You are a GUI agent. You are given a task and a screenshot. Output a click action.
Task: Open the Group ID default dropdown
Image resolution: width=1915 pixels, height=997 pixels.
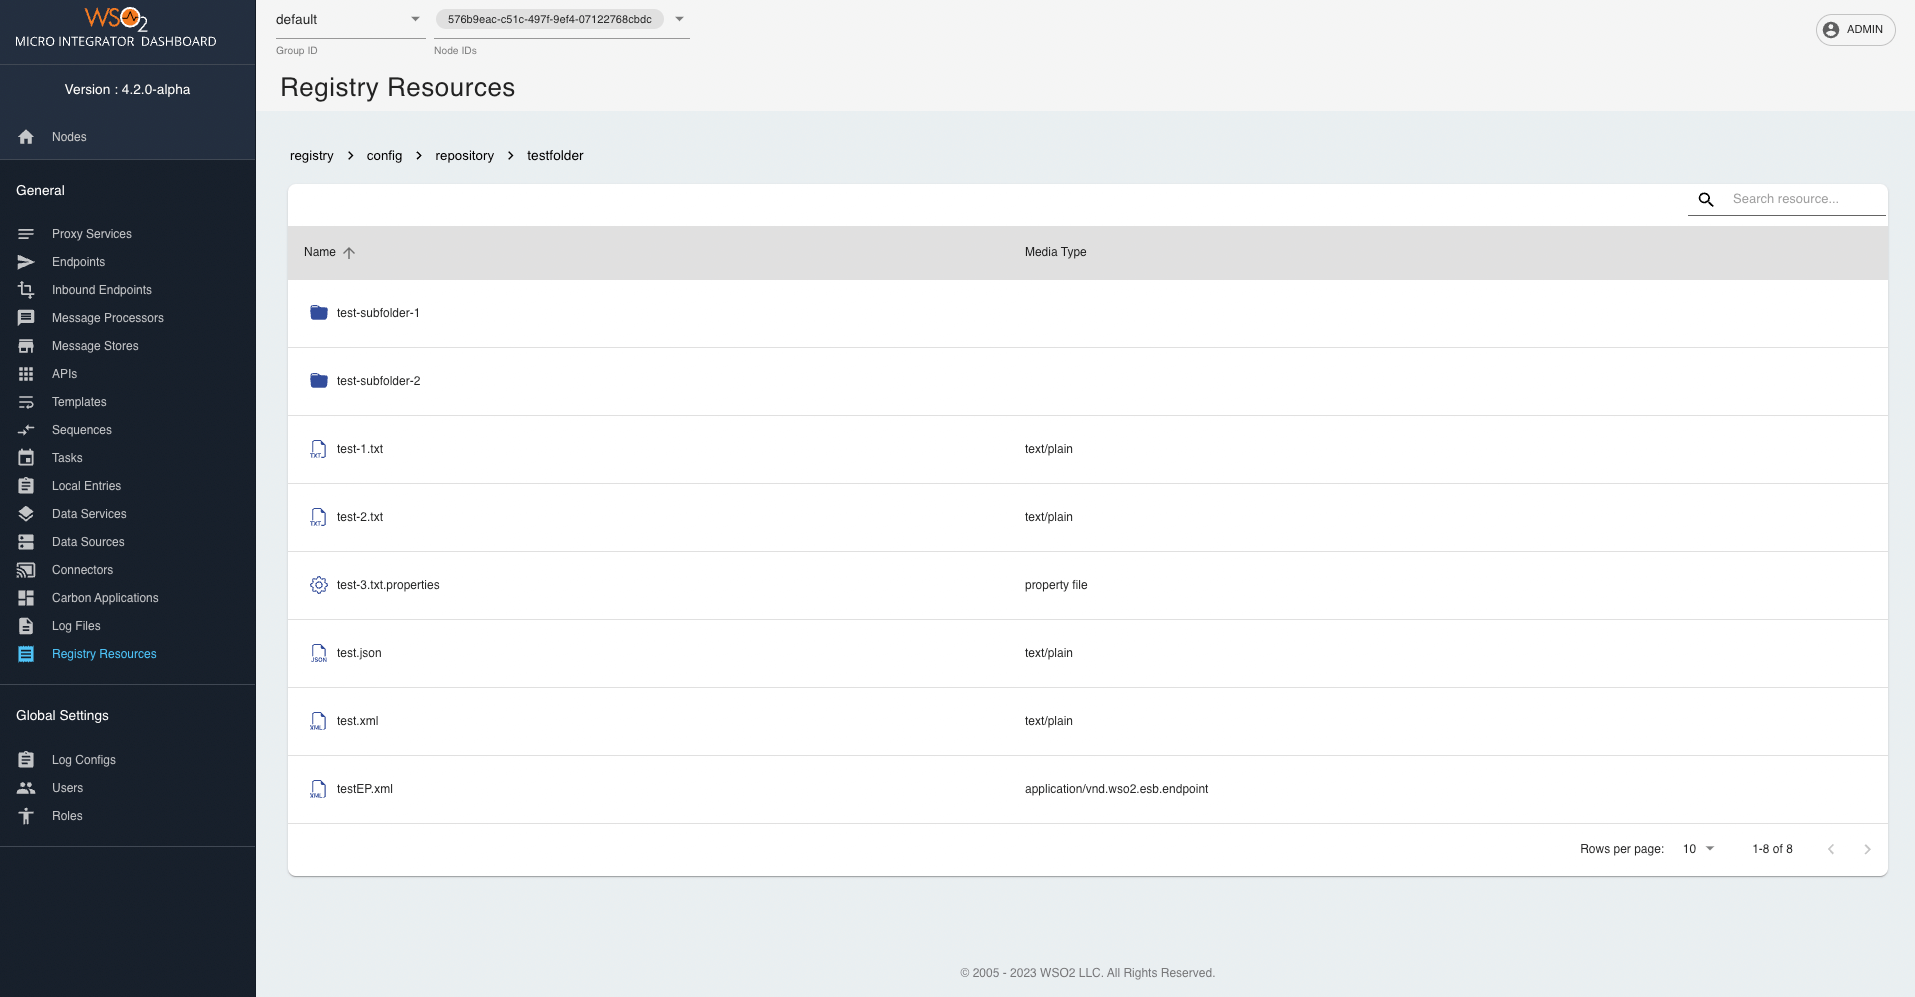click(350, 19)
